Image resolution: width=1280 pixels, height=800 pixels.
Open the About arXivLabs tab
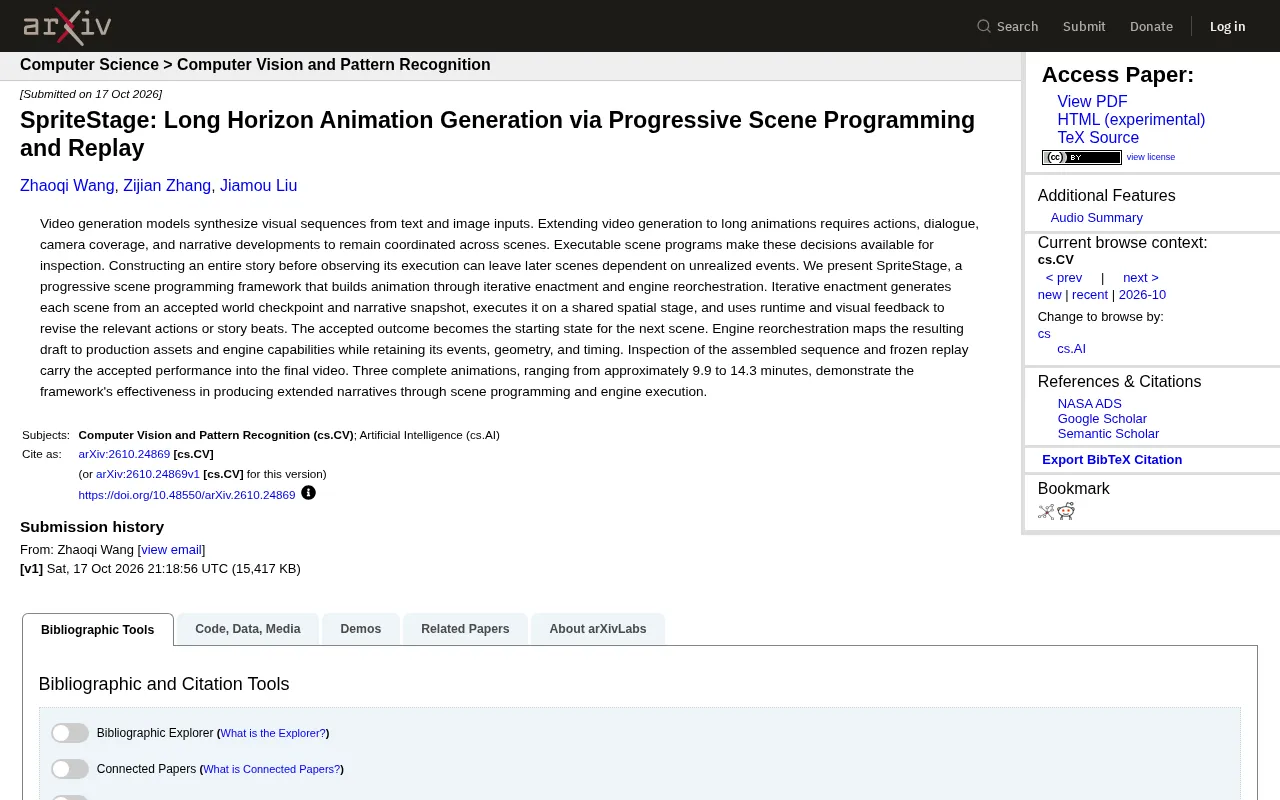(598, 629)
